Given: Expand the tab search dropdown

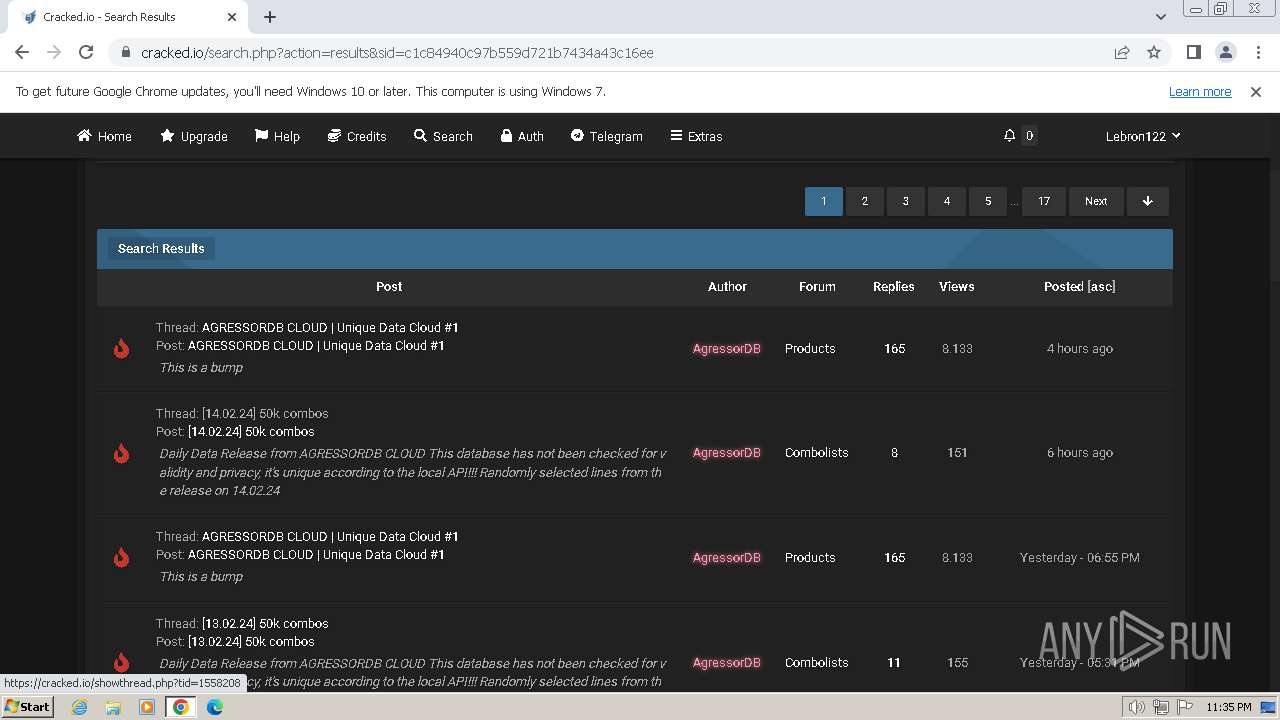Looking at the screenshot, I should coord(1160,17).
